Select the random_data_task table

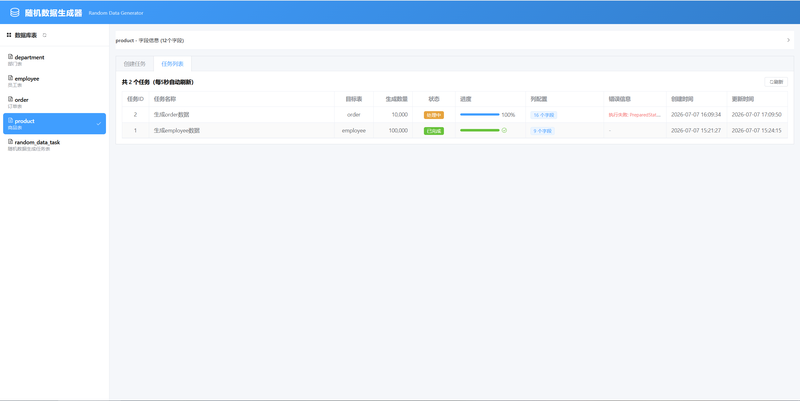(55, 145)
